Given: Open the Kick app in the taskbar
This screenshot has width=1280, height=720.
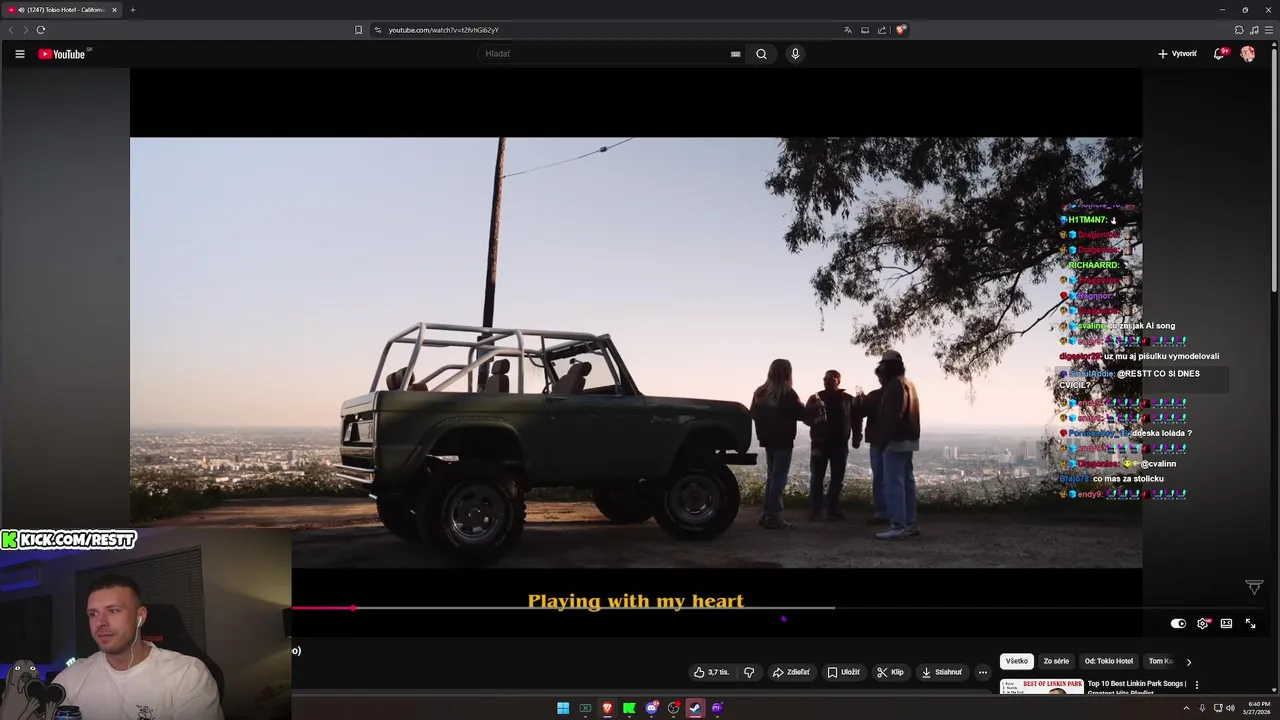Looking at the screenshot, I should pyautogui.click(x=629, y=708).
